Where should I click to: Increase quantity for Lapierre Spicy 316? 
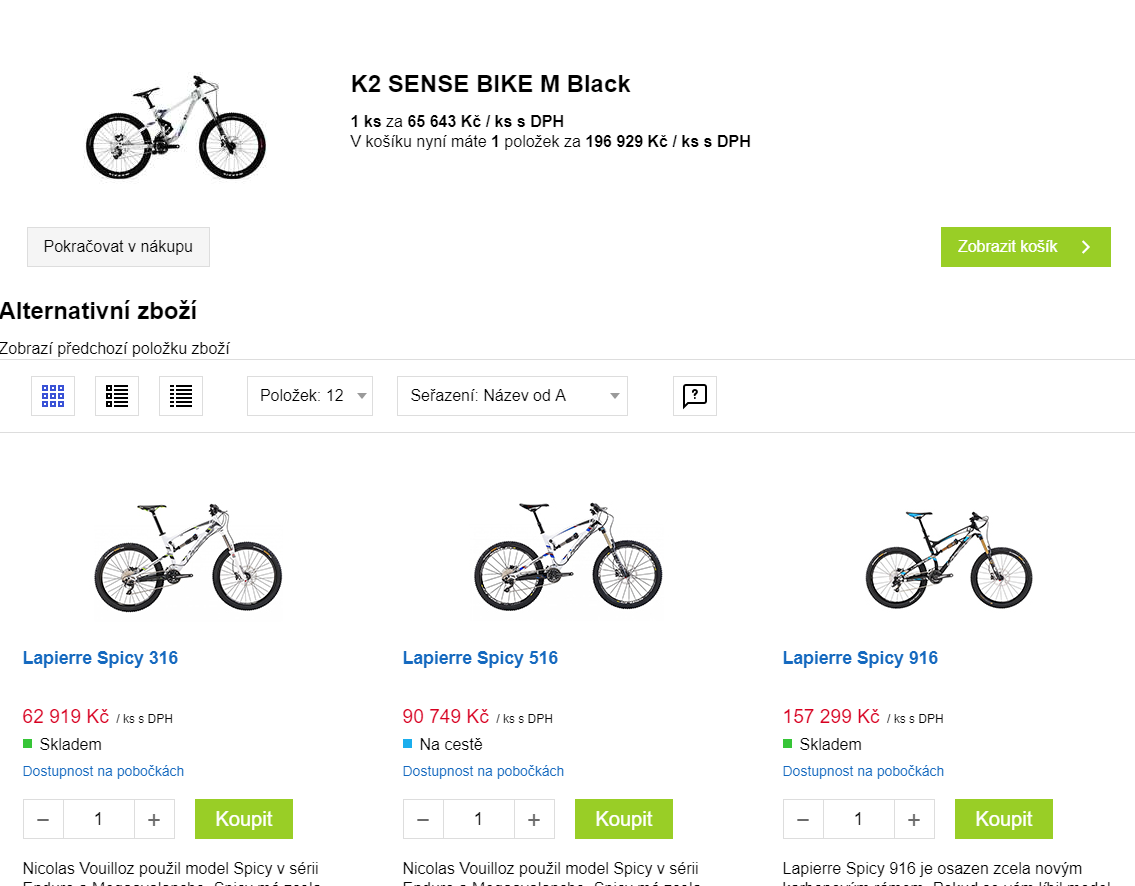[154, 819]
